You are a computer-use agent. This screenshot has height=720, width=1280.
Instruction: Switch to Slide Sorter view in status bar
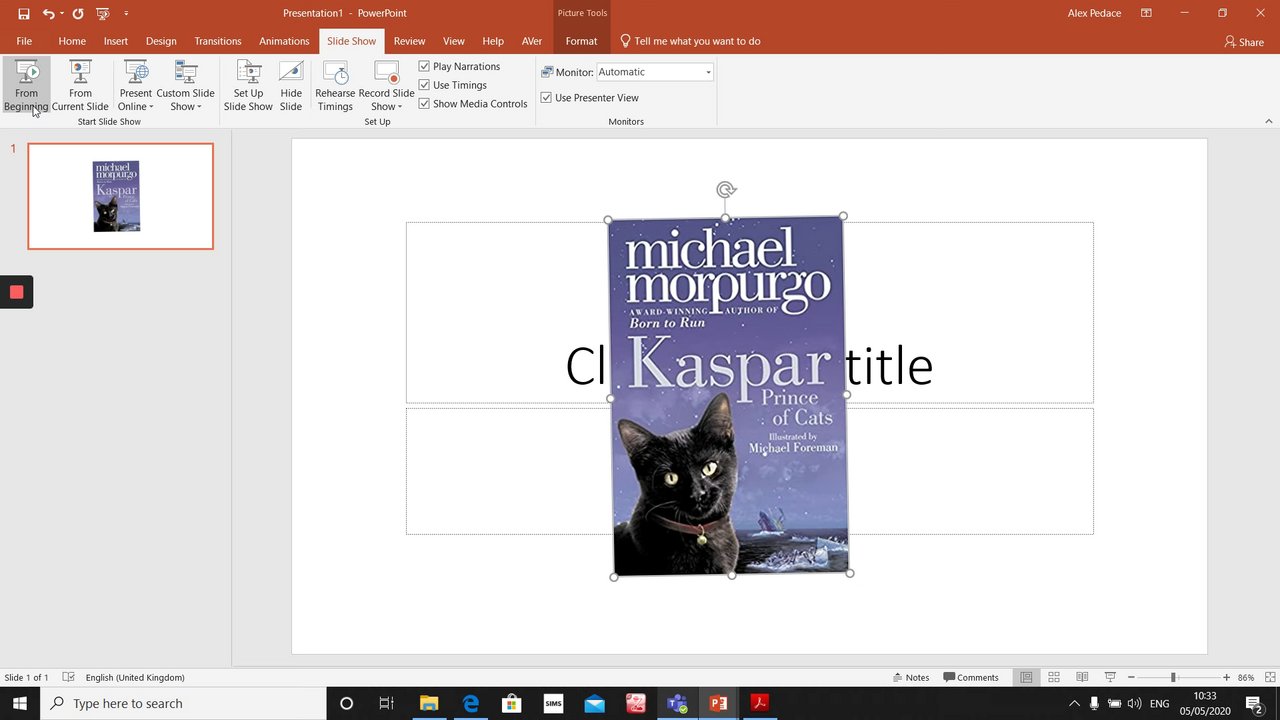point(1054,677)
